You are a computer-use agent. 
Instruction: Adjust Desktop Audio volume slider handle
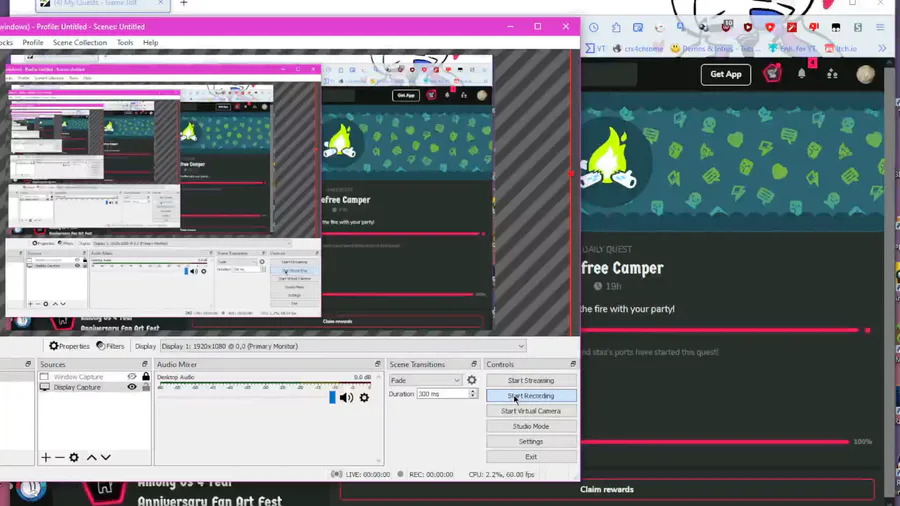coord(332,397)
